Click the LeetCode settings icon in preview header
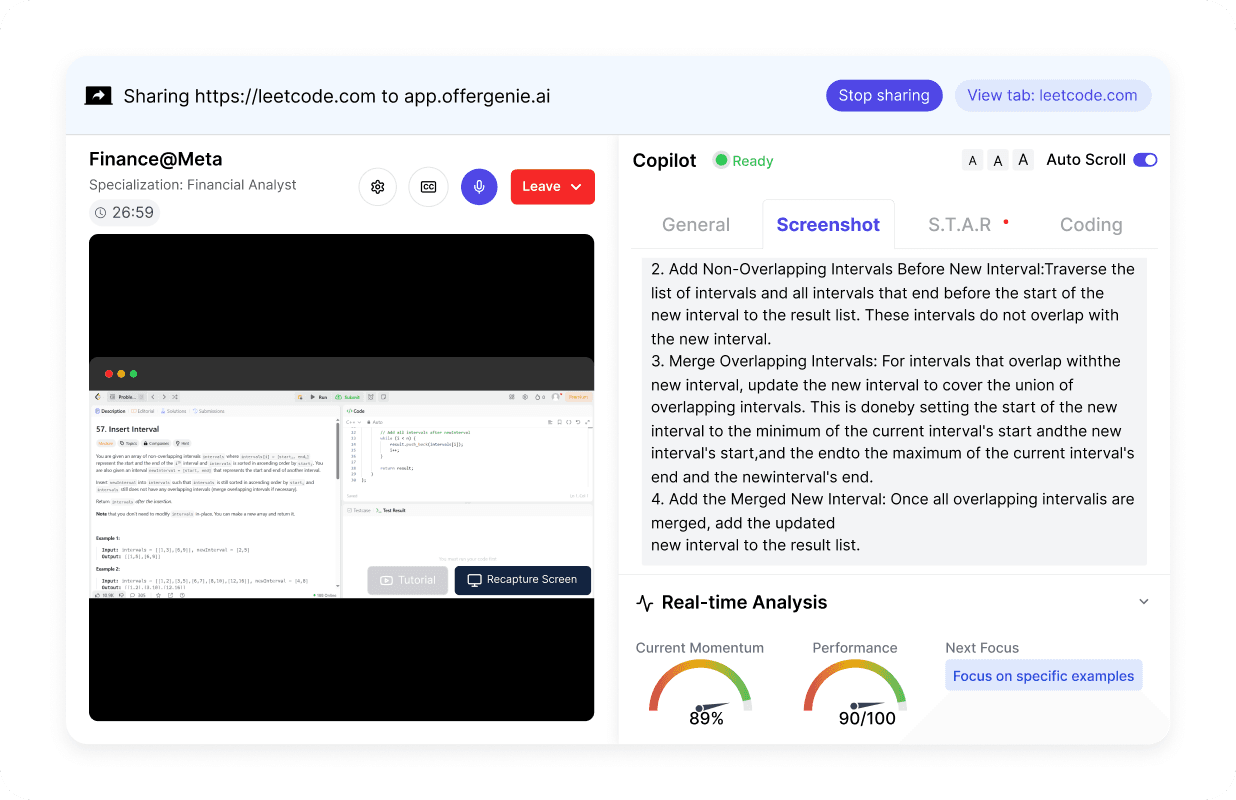 pyautogui.click(x=525, y=397)
